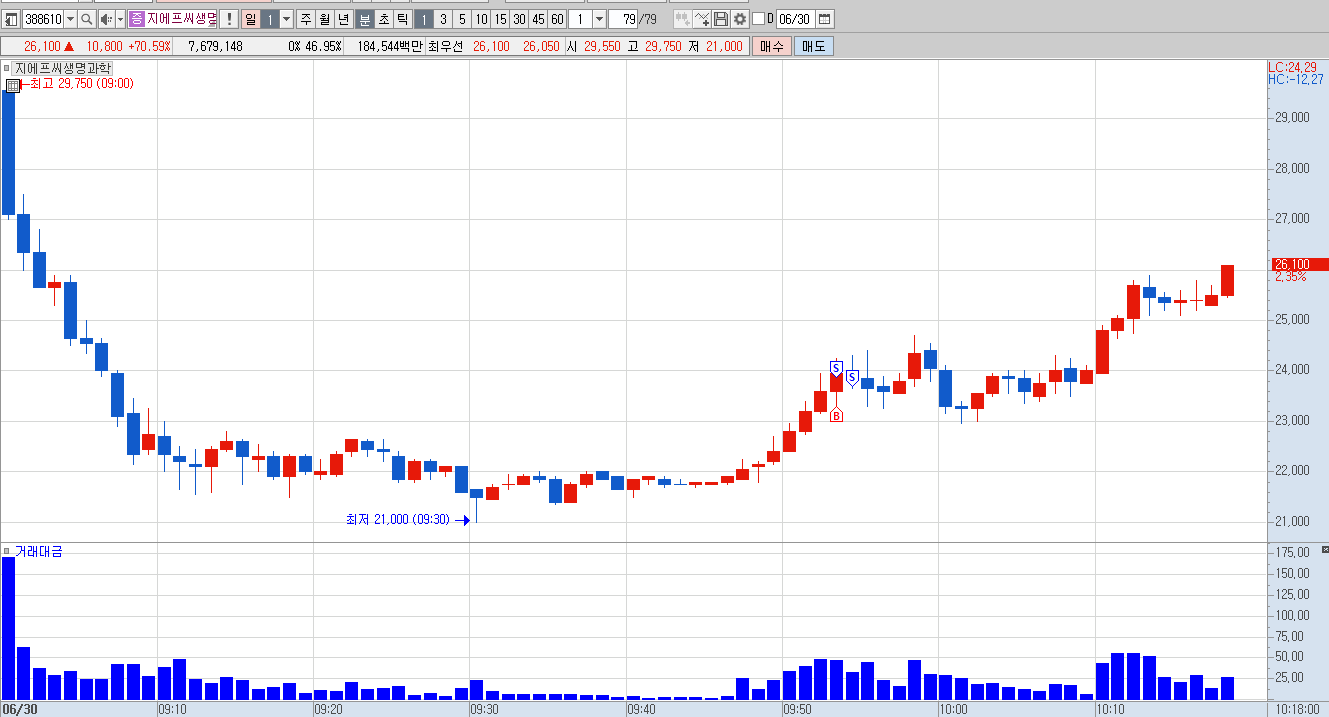Expand the stock code 388610 dropdown

point(70,19)
